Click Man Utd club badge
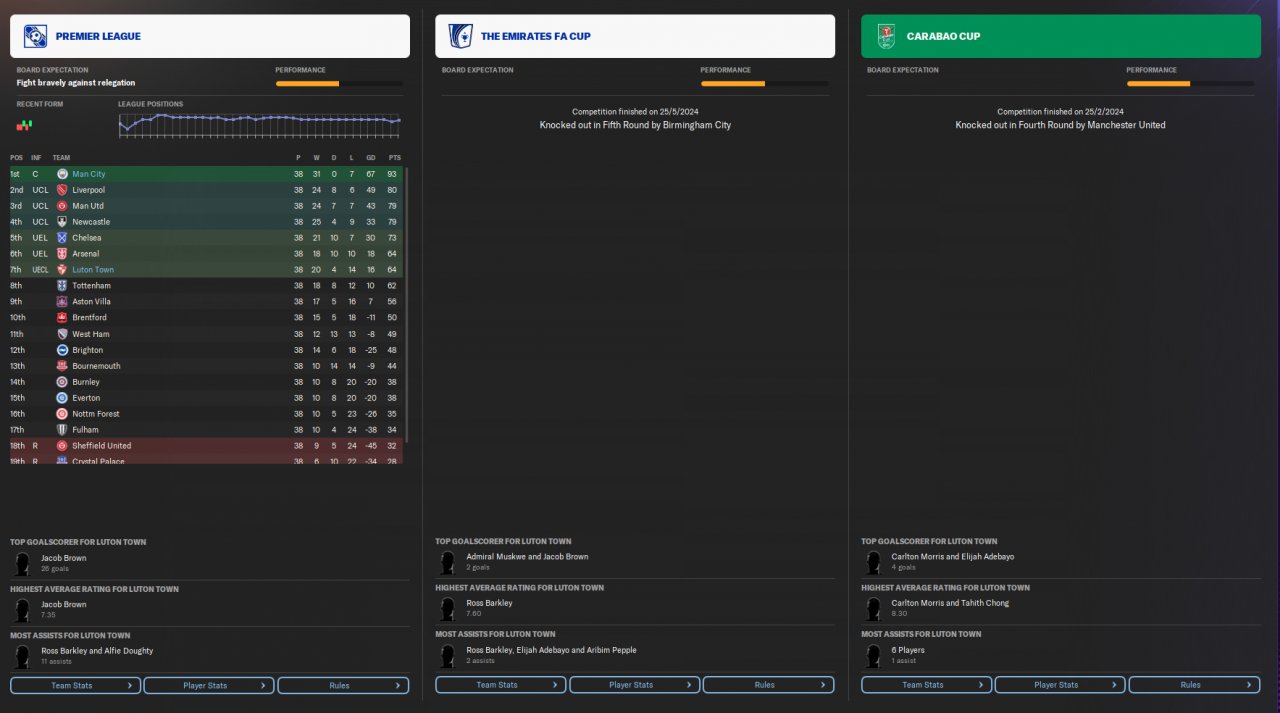Viewport: 1280px width, 713px height. [x=62, y=206]
